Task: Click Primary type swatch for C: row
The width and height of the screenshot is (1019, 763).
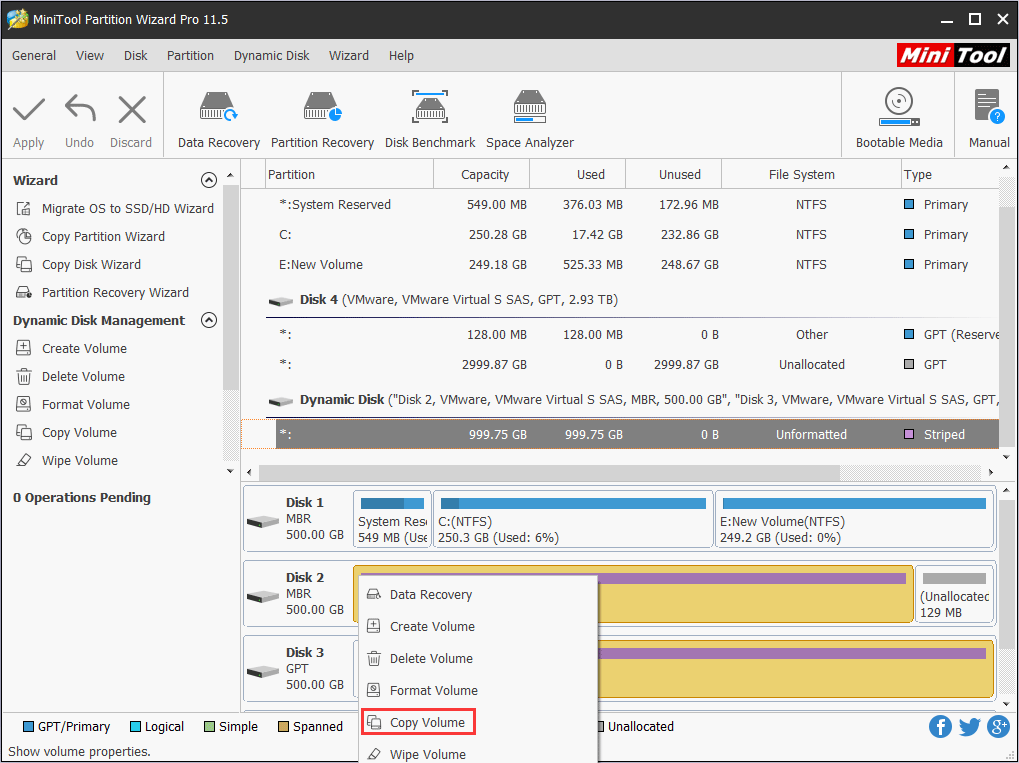Action: pos(909,234)
